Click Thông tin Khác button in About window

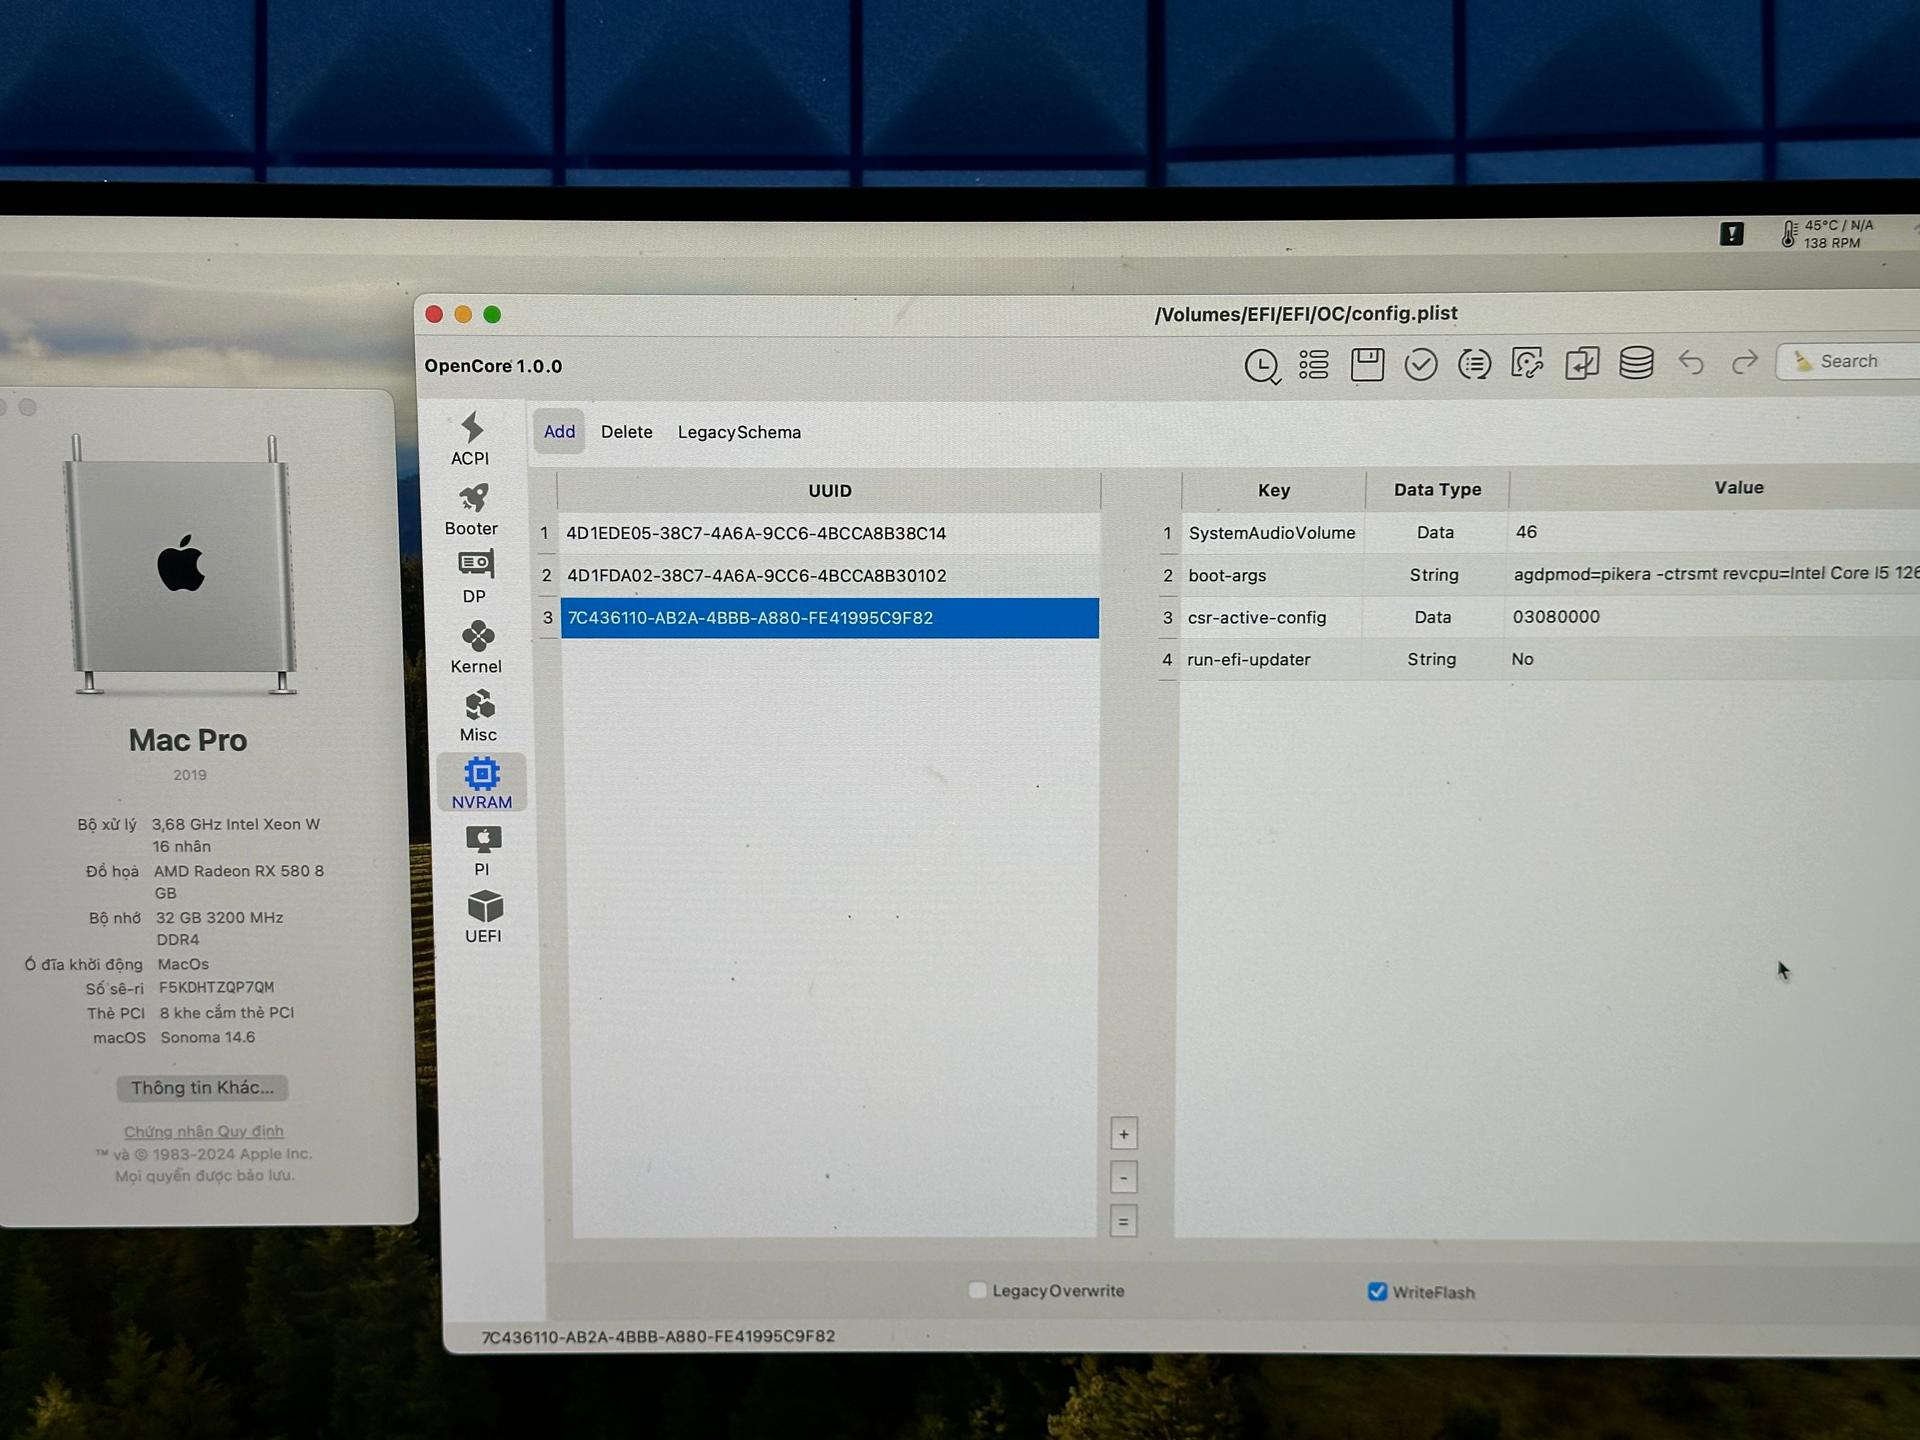tap(202, 1088)
